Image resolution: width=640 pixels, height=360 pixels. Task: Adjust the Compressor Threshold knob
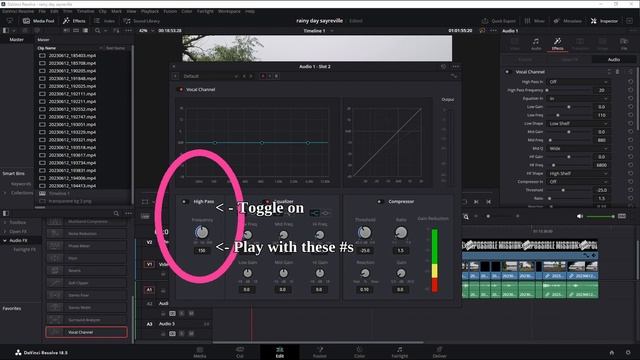pos(364,232)
